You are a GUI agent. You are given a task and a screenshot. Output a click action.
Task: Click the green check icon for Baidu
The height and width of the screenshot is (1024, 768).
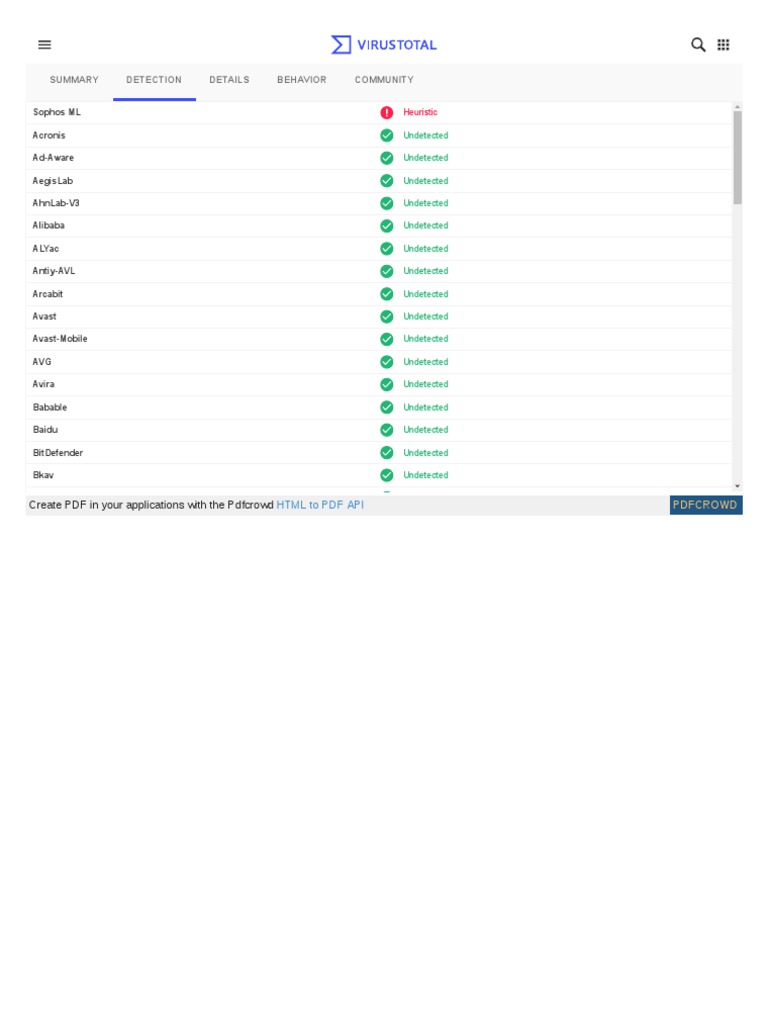click(387, 430)
